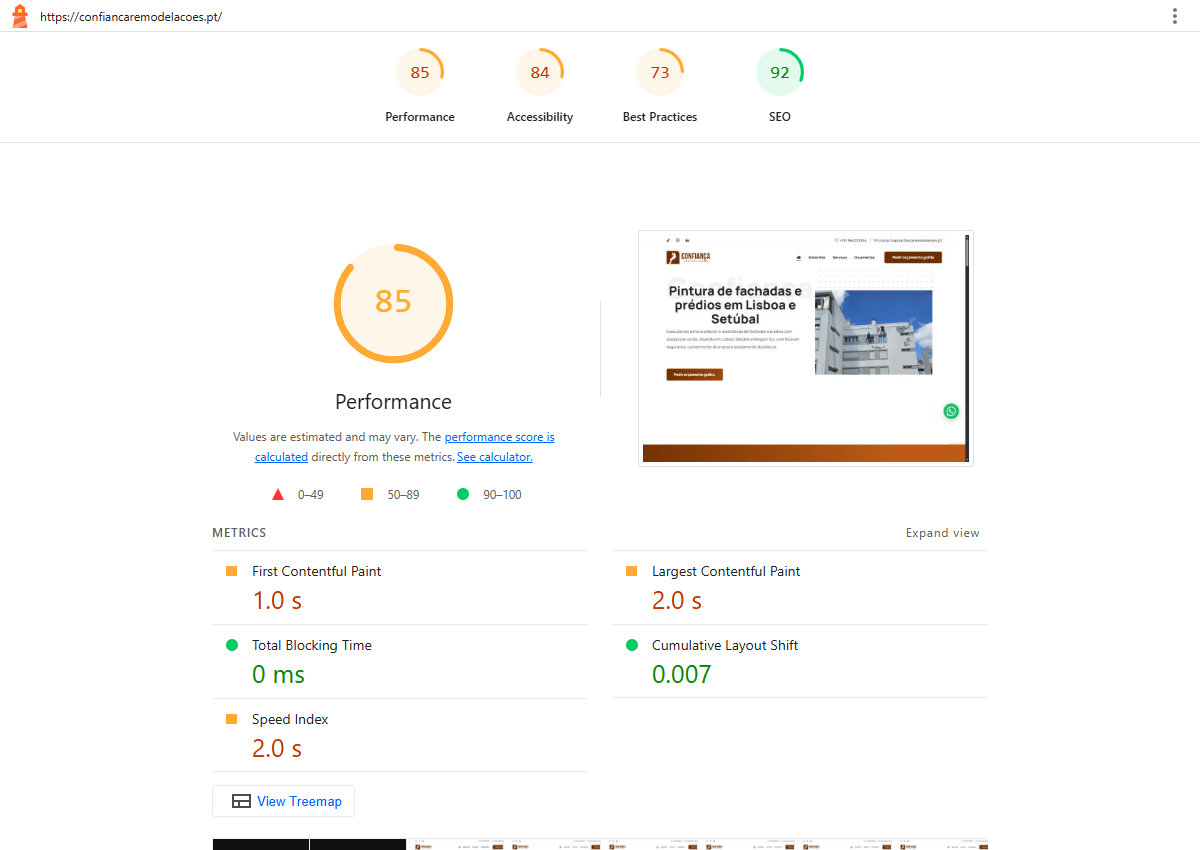Click the WhatsApp icon in the page screenshot
The image size is (1200, 850).
[x=951, y=411]
